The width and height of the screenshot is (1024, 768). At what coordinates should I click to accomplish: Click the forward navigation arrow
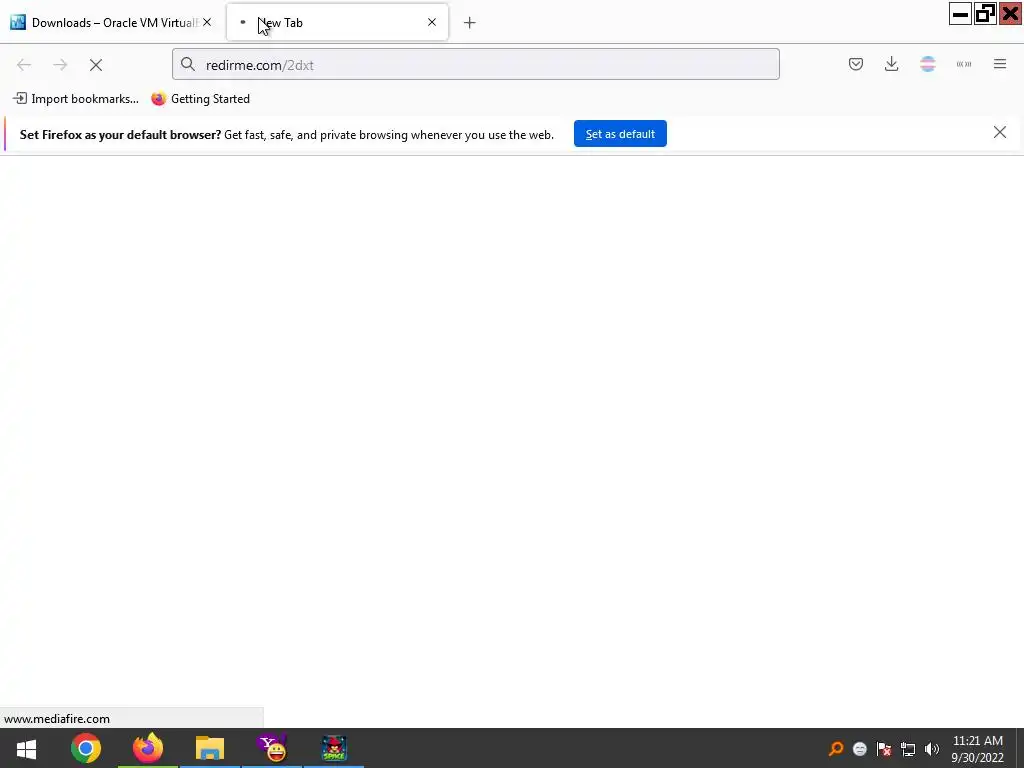coord(60,65)
